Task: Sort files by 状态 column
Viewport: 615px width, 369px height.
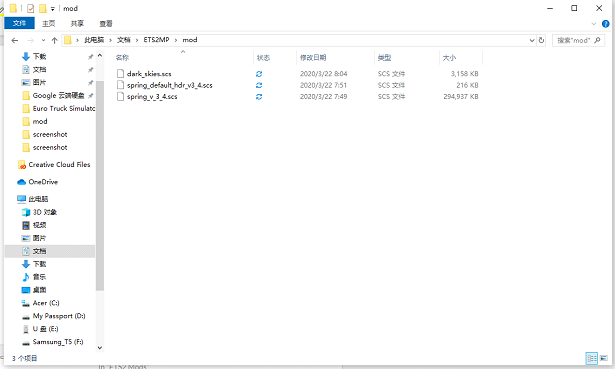Action: [263, 58]
